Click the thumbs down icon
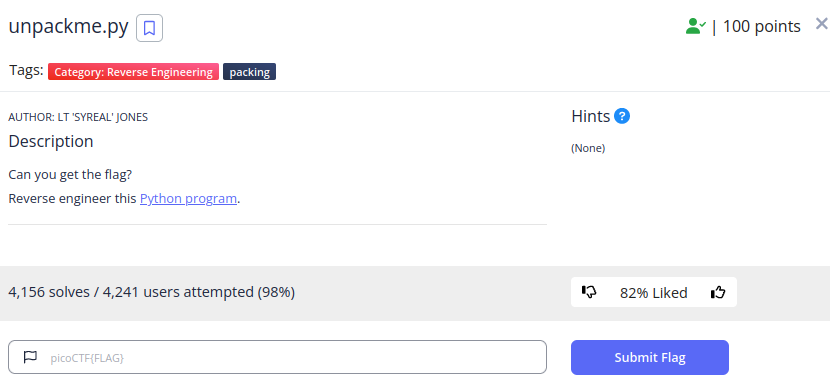This screenshot has width=830, height=387. (589, 292)
